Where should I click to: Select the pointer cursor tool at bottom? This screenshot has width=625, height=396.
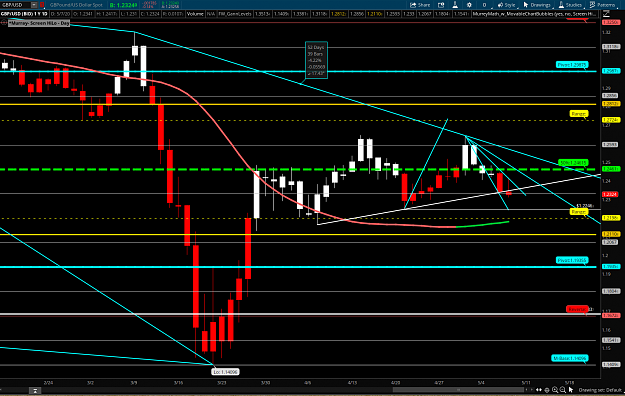[571, 390]
